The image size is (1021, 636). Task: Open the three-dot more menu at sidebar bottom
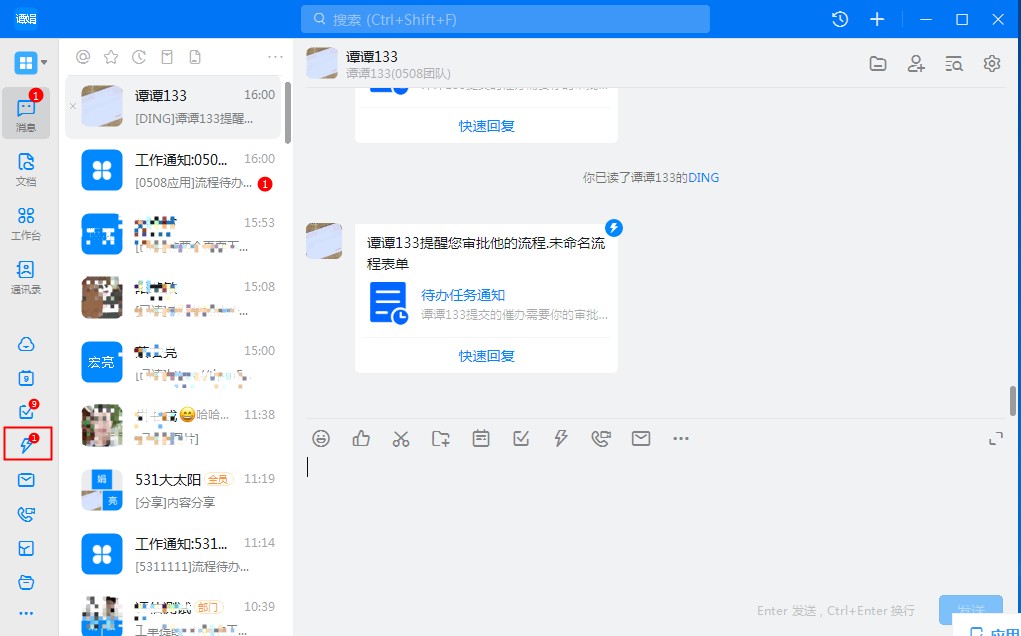click(x=26, y=613)
